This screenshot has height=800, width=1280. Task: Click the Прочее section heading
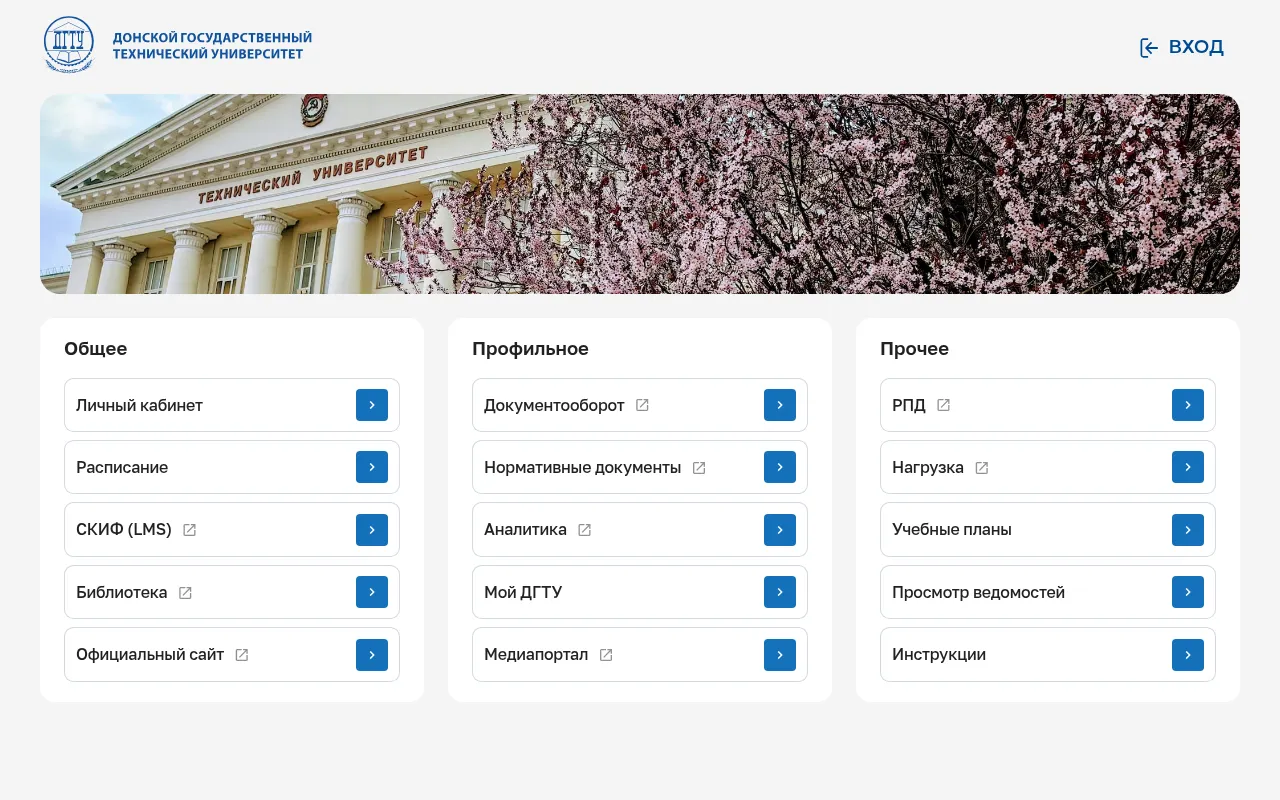click(914, 349)
